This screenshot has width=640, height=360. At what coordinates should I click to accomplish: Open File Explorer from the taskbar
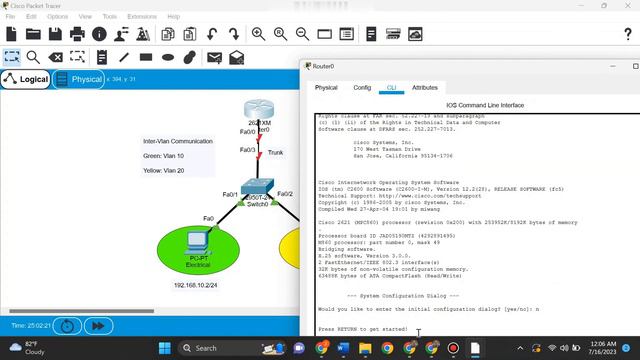(365, 348)
